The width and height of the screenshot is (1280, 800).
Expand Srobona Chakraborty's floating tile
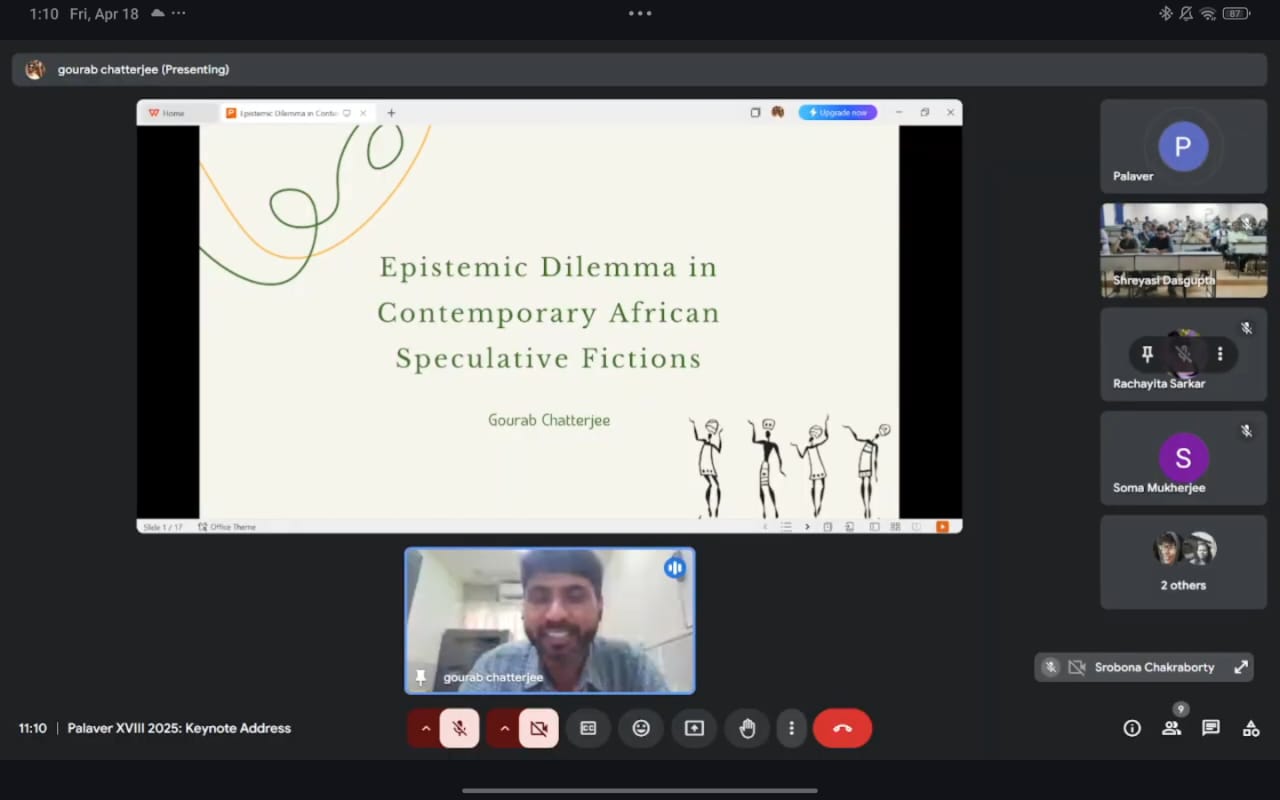click(1241, 667)
